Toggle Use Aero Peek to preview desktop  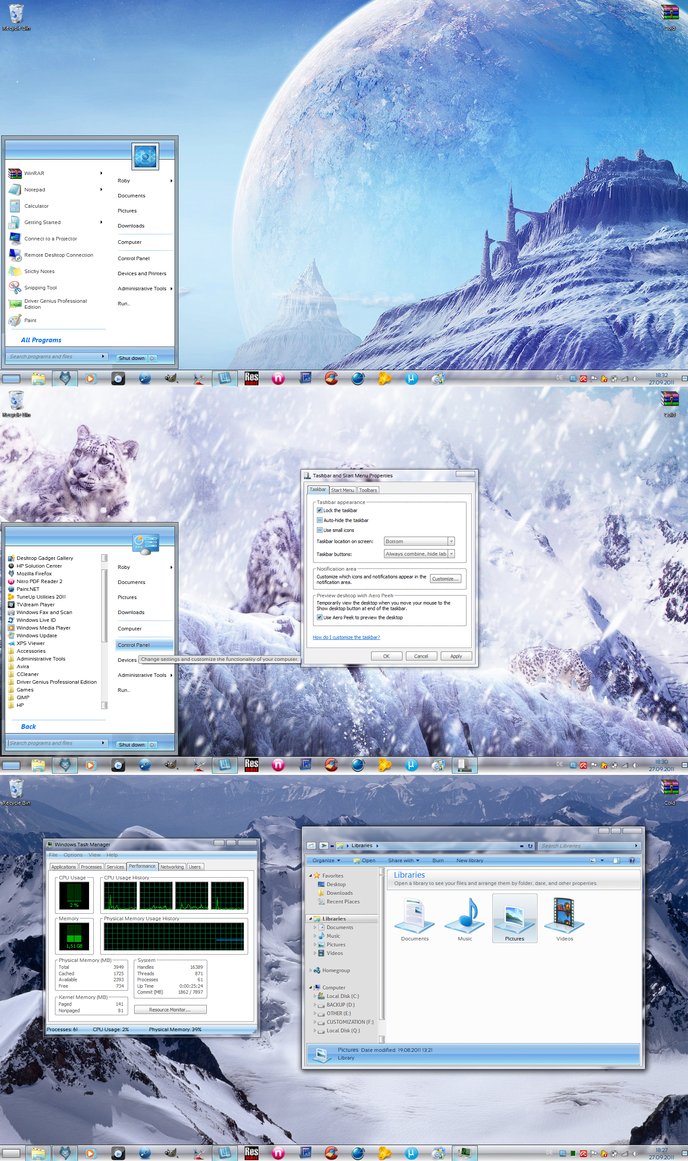[319, 617]
